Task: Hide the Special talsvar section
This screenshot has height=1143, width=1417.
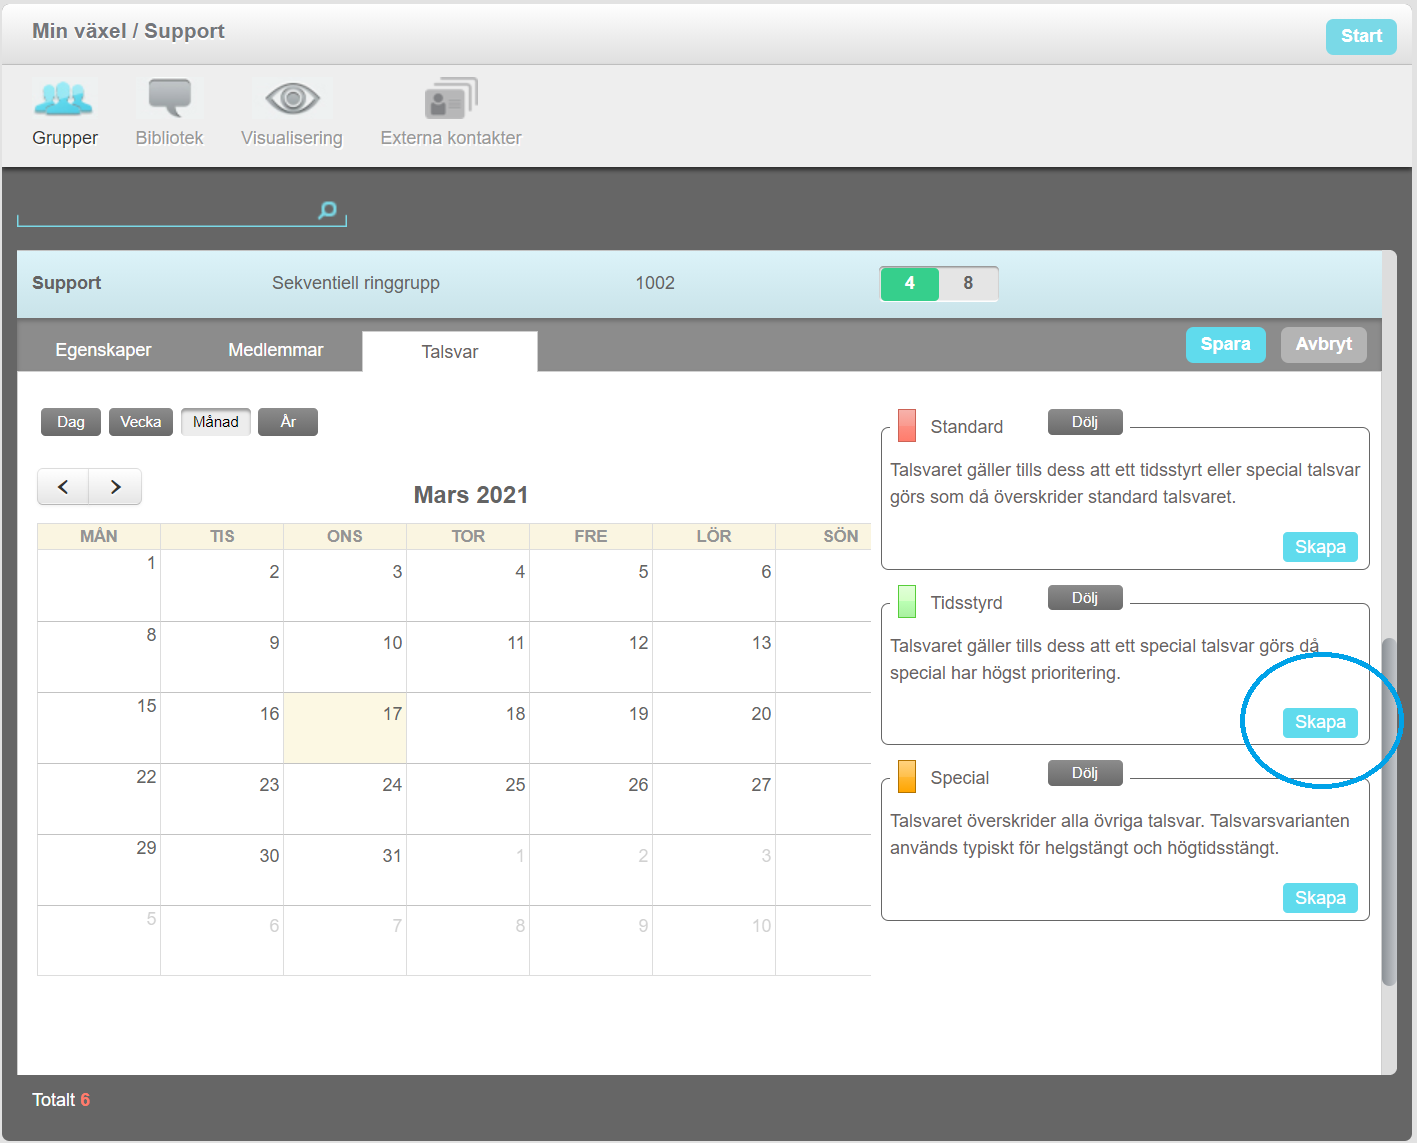Action: tap(1085, 773)
